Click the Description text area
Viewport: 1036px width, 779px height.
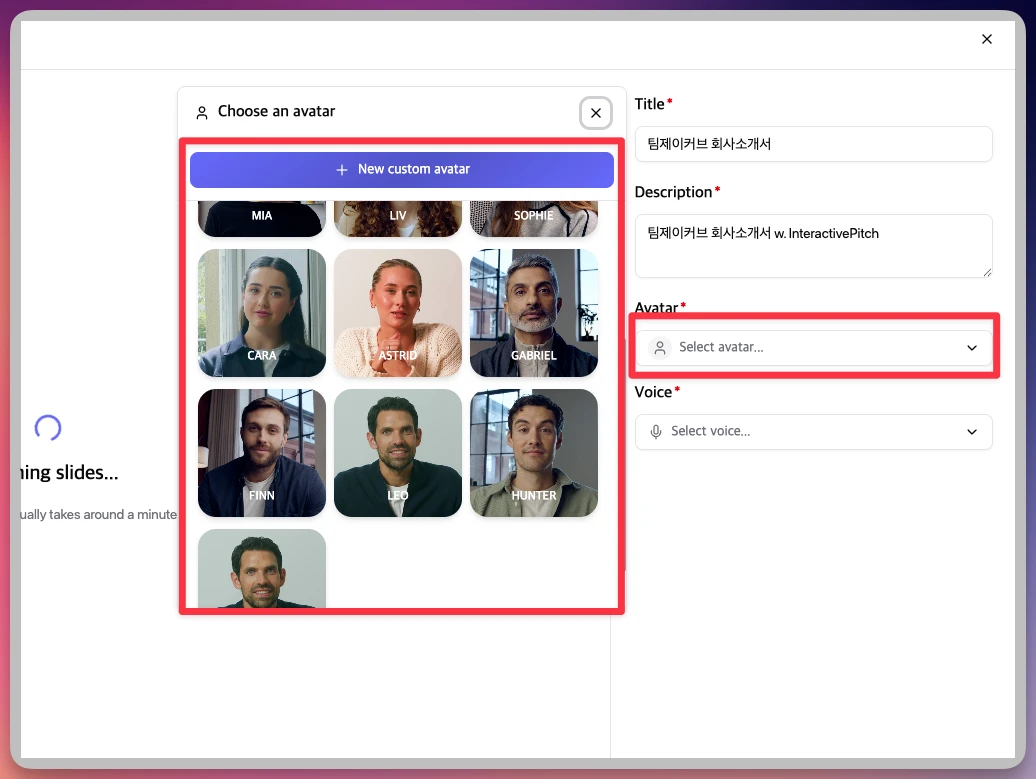click(813, 246)
